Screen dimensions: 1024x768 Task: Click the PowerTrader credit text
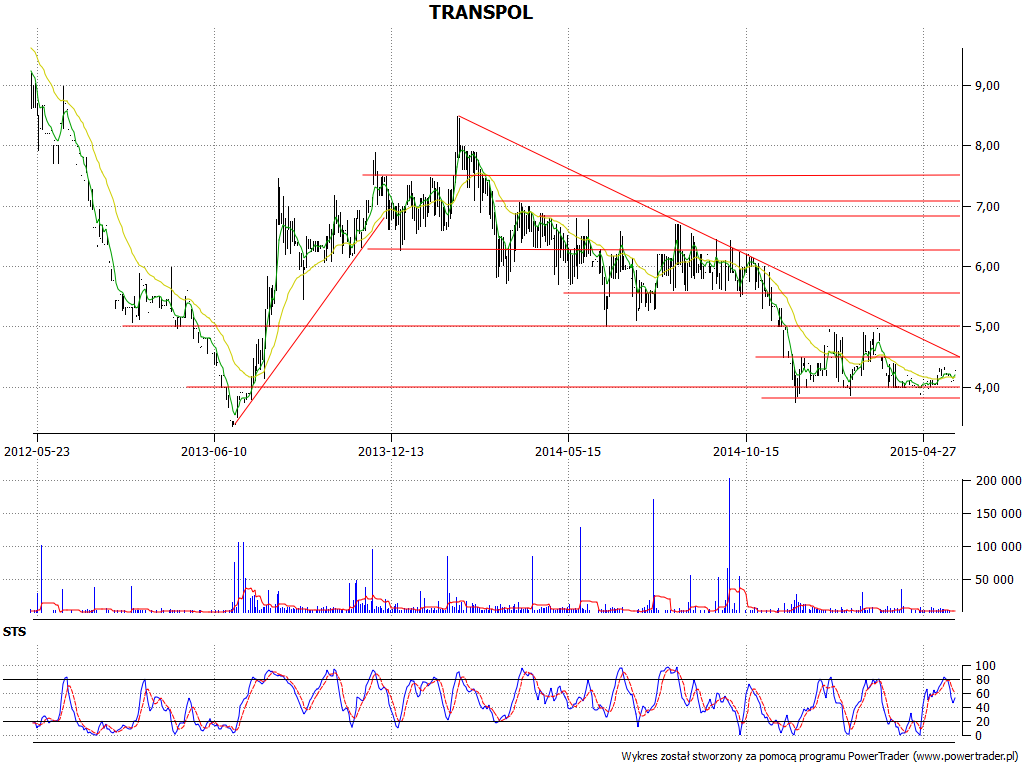(820, 756)
